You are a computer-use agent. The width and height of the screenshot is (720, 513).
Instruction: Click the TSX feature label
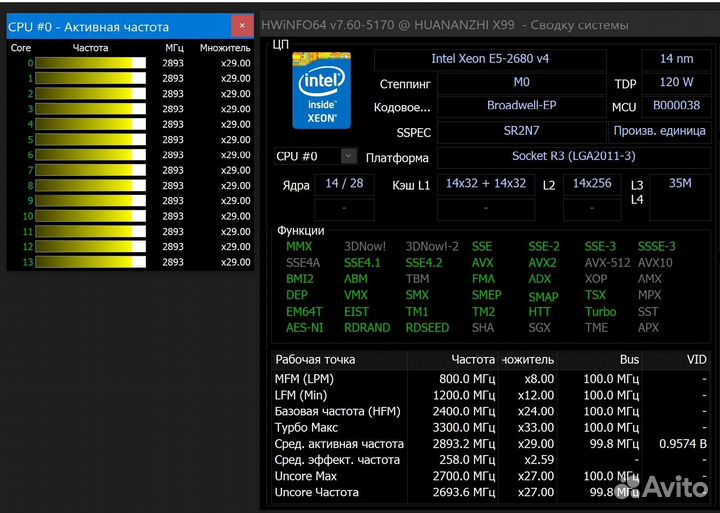tap(595, 295)
